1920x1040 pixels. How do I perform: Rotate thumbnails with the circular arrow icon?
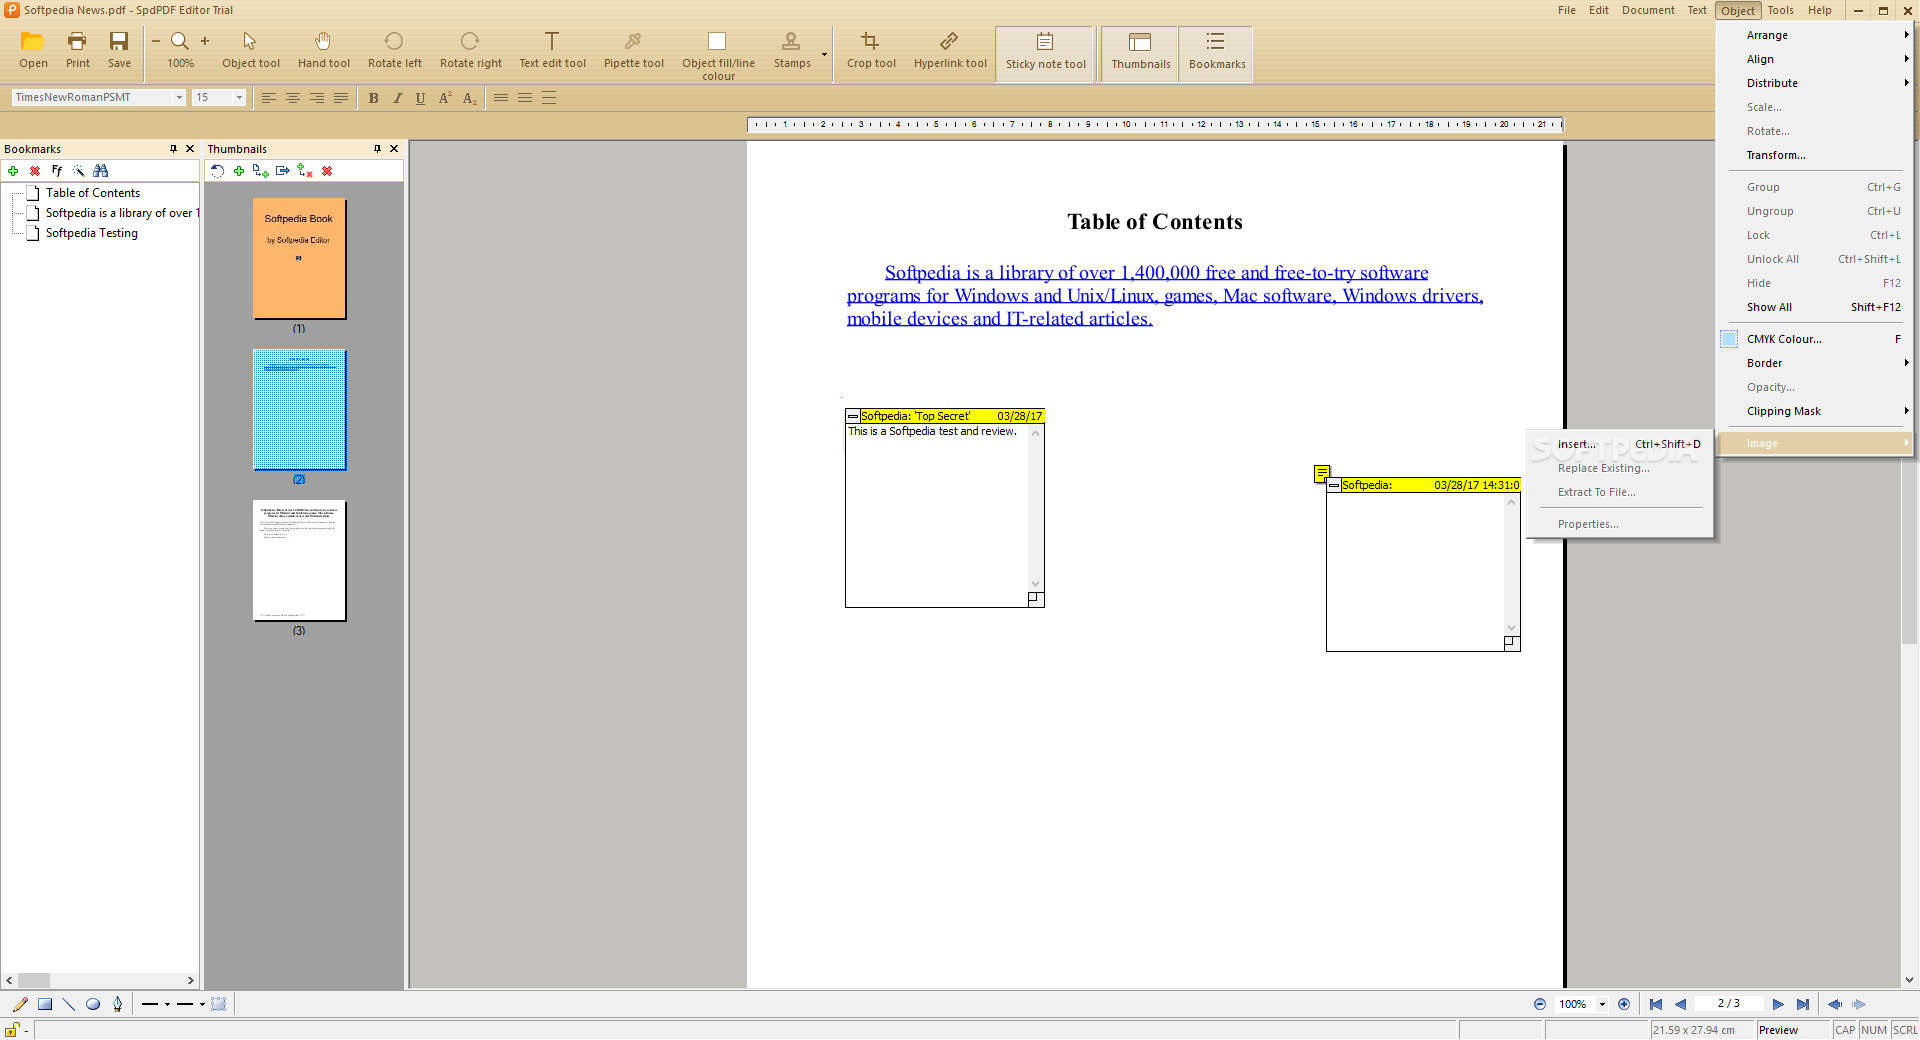click(217, 171)
